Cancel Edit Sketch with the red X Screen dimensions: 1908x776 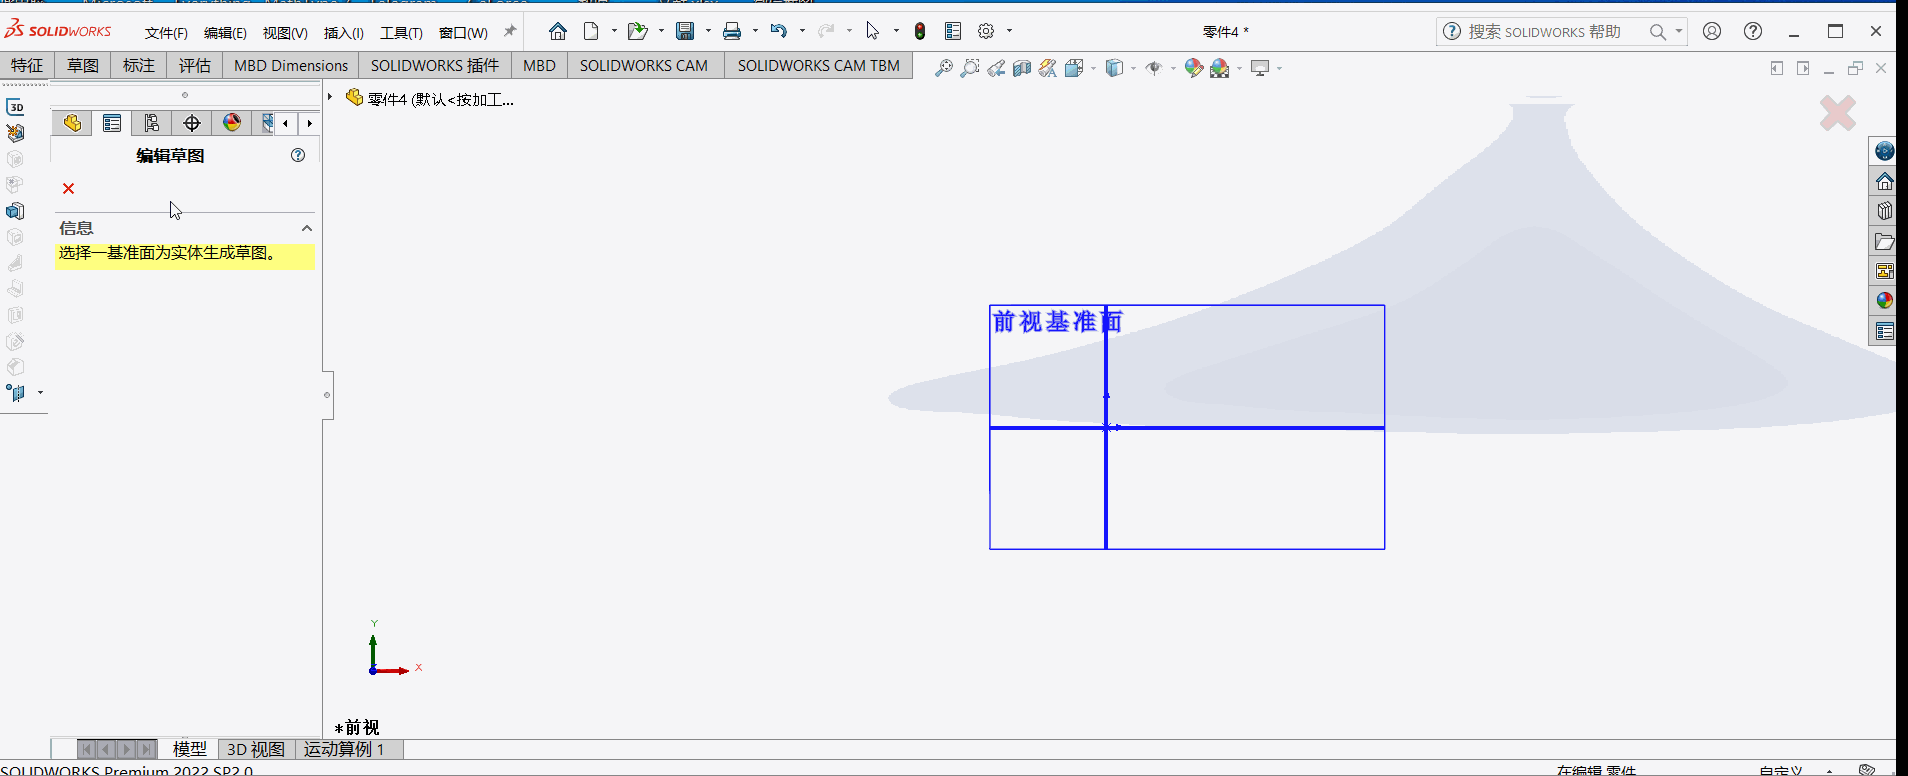click(x=68, y=188)
